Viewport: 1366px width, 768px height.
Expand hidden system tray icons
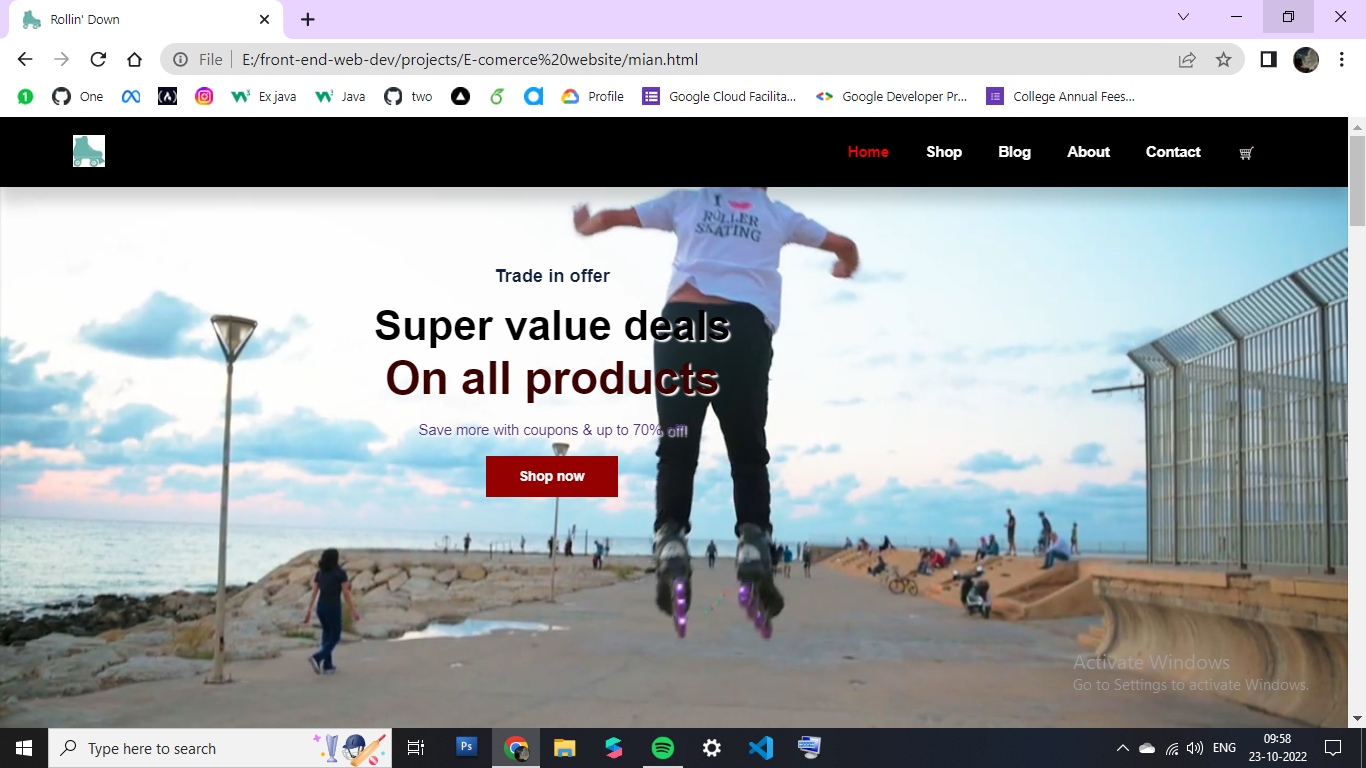tap(1121, 747)
